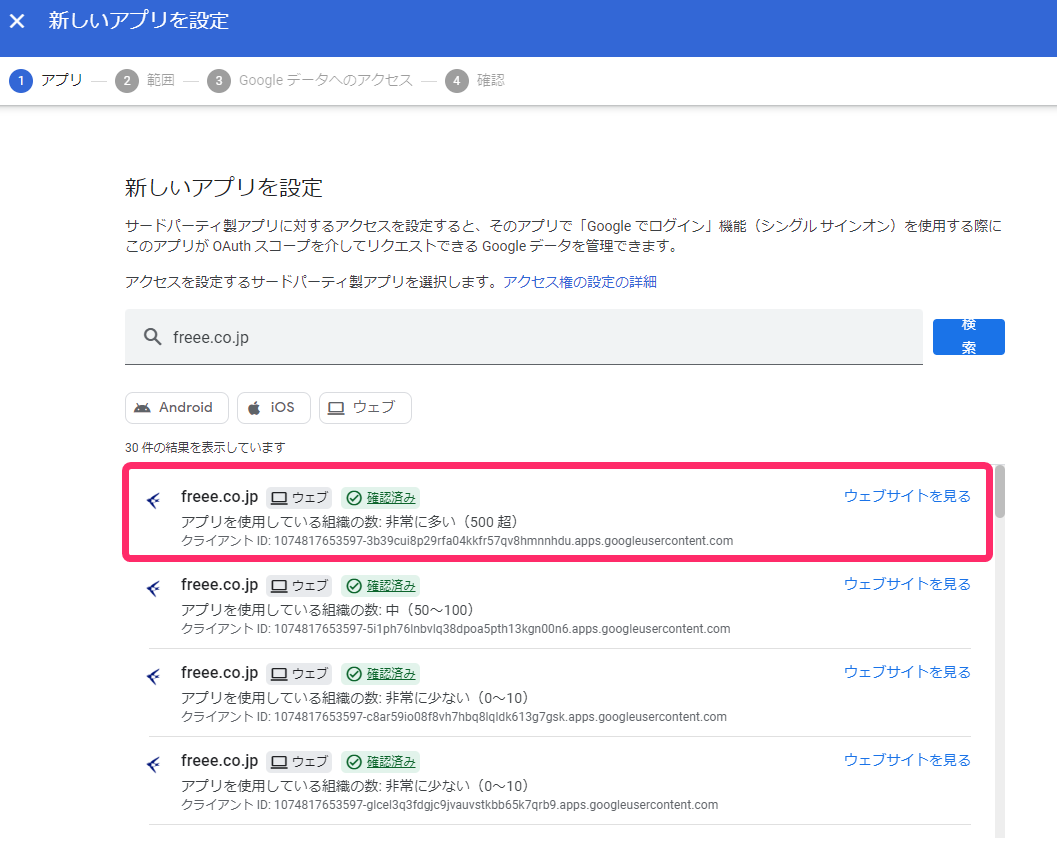Click the freee logo in the 5i1ph76 client row

click(154, 589)
